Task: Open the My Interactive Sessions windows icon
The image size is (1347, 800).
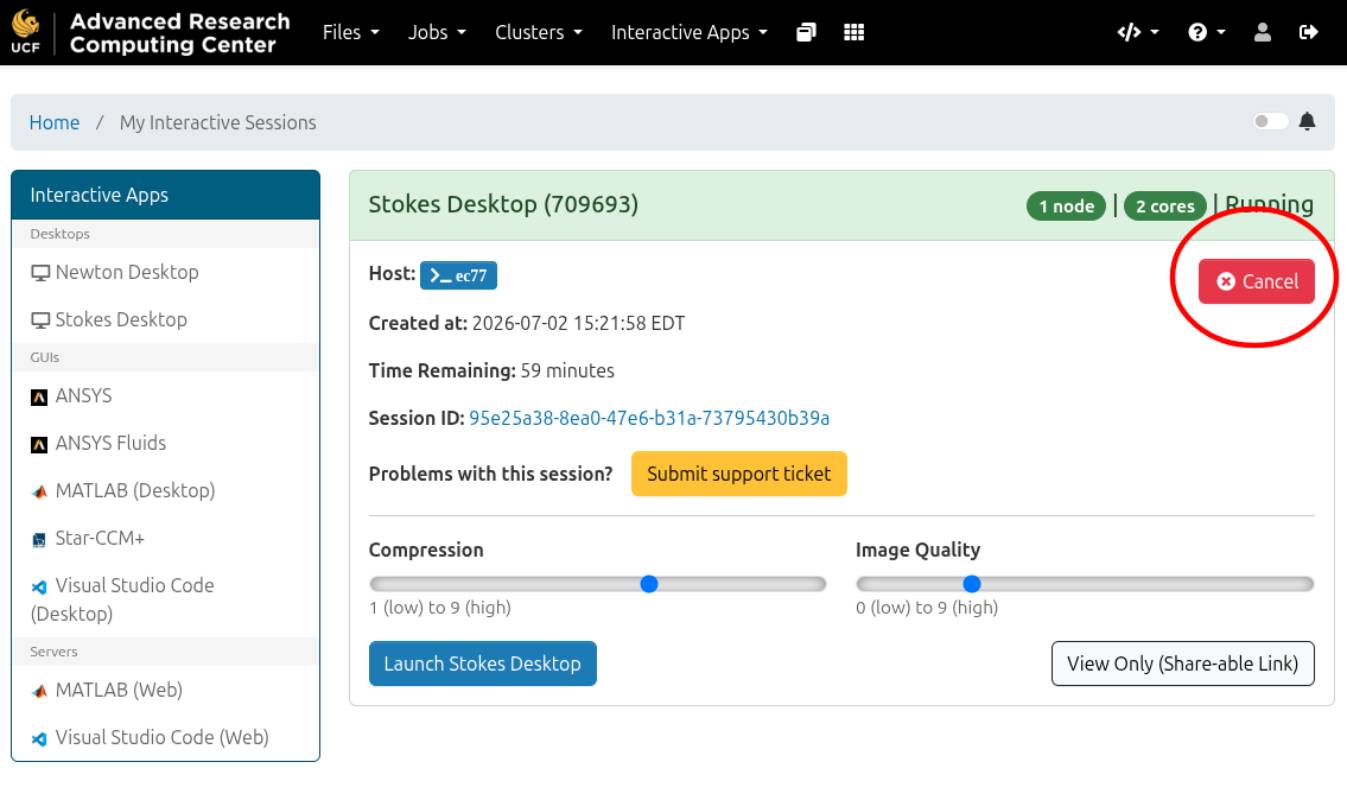Action: (x=806, y=32)
